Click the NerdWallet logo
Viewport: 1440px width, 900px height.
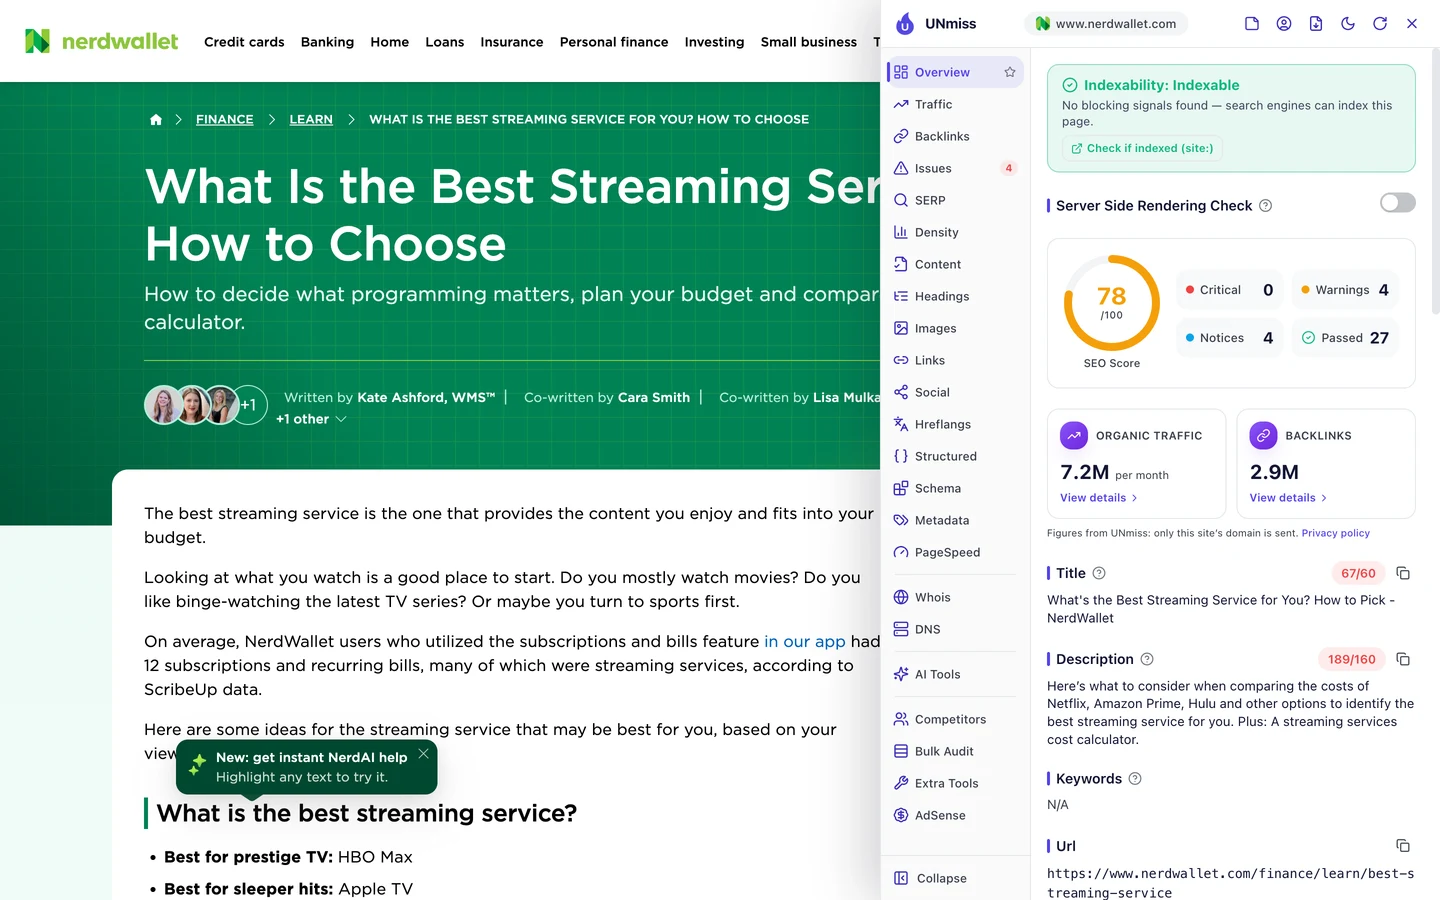(x=101, y=41)
